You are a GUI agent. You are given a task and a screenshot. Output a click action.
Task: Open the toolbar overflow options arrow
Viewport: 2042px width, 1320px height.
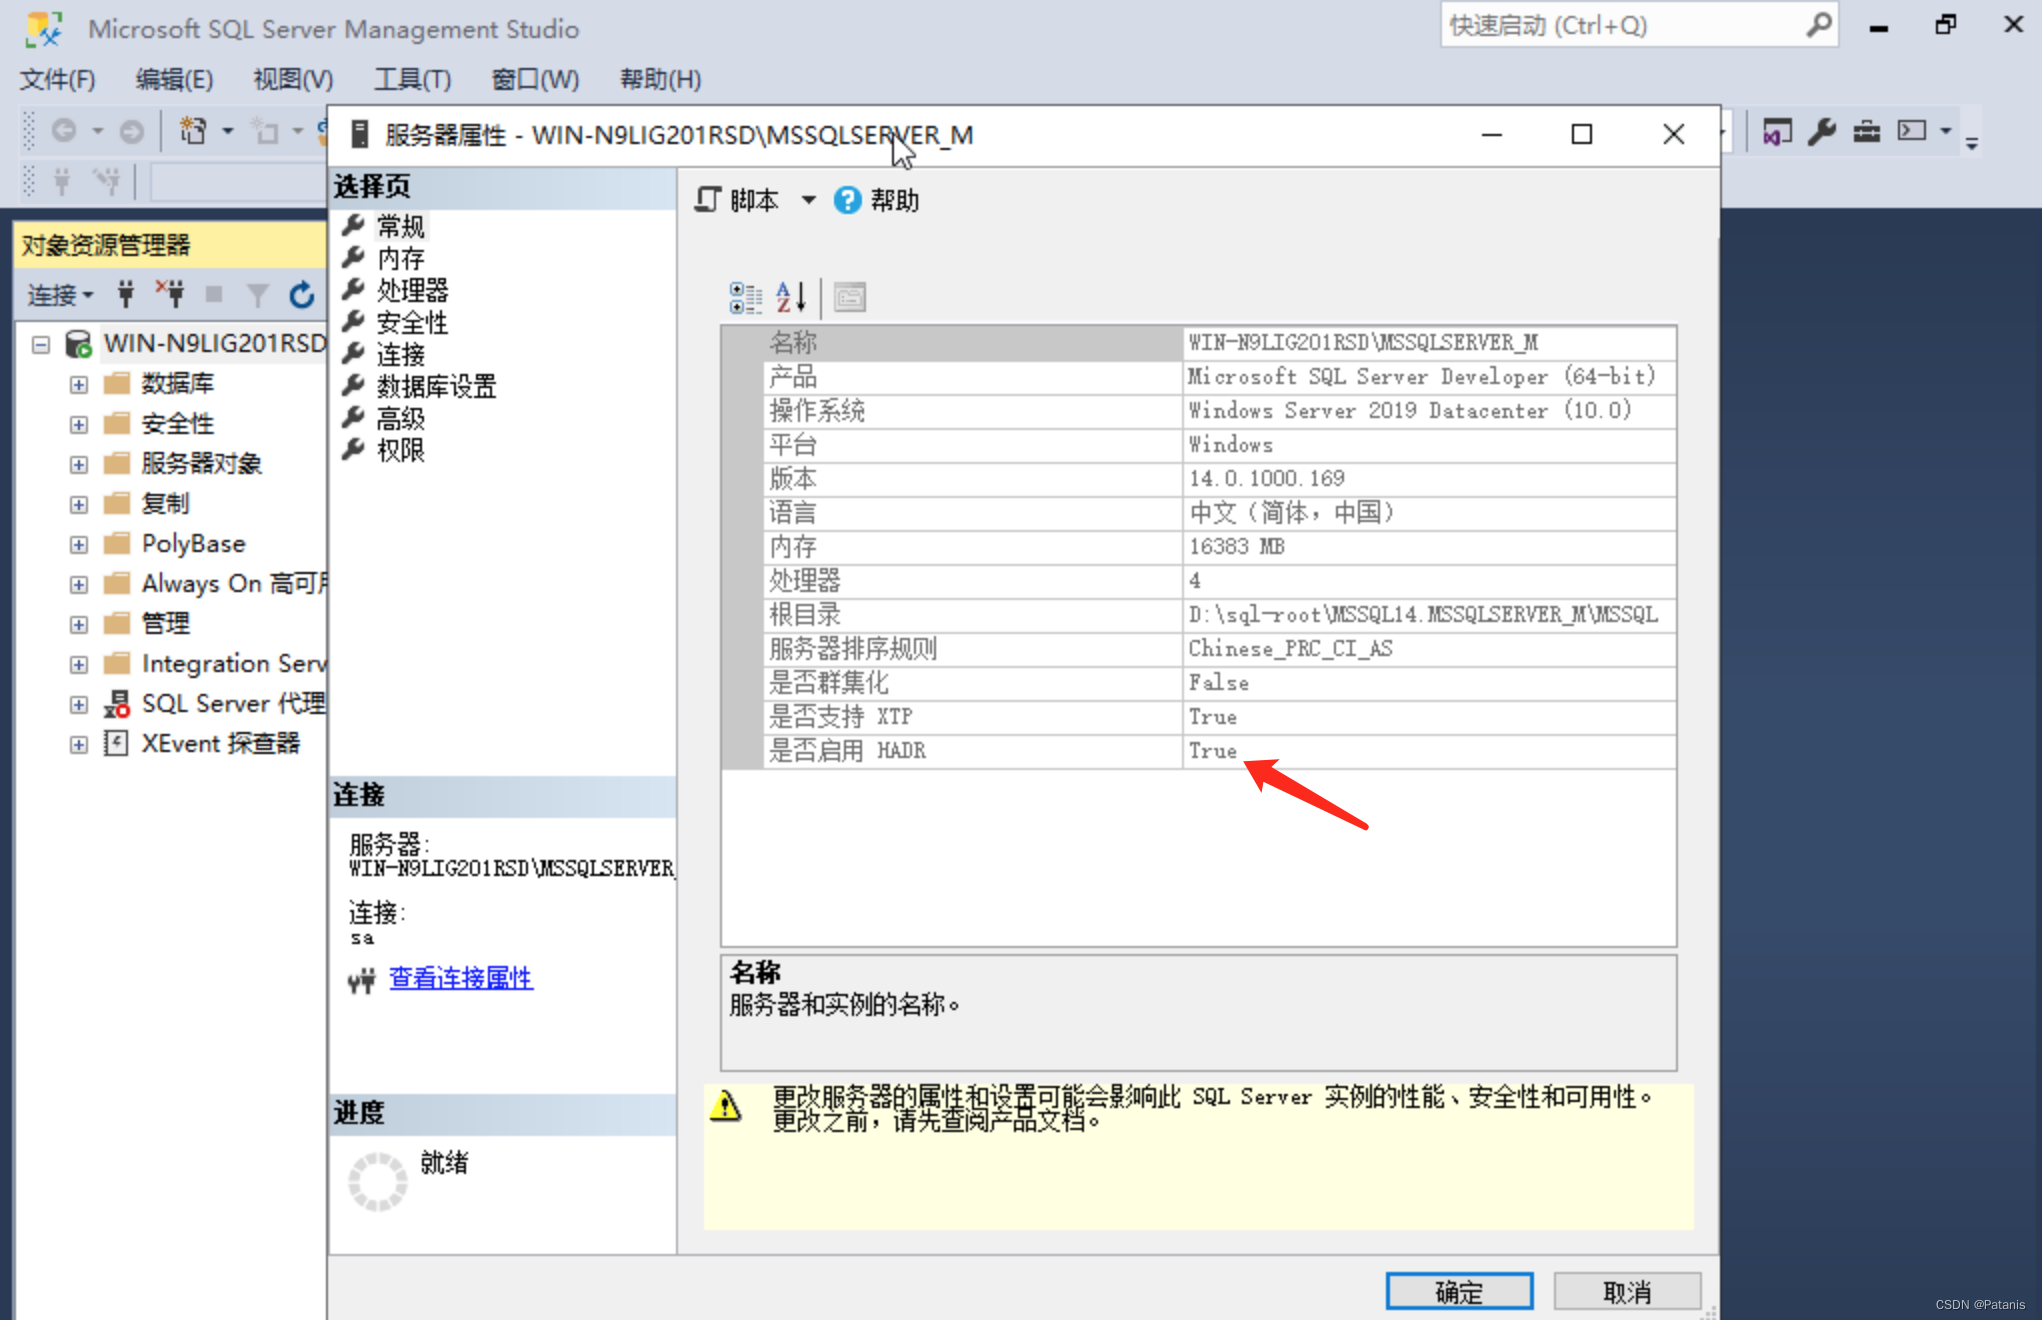pyautogui.click(x=1972, y=143)
